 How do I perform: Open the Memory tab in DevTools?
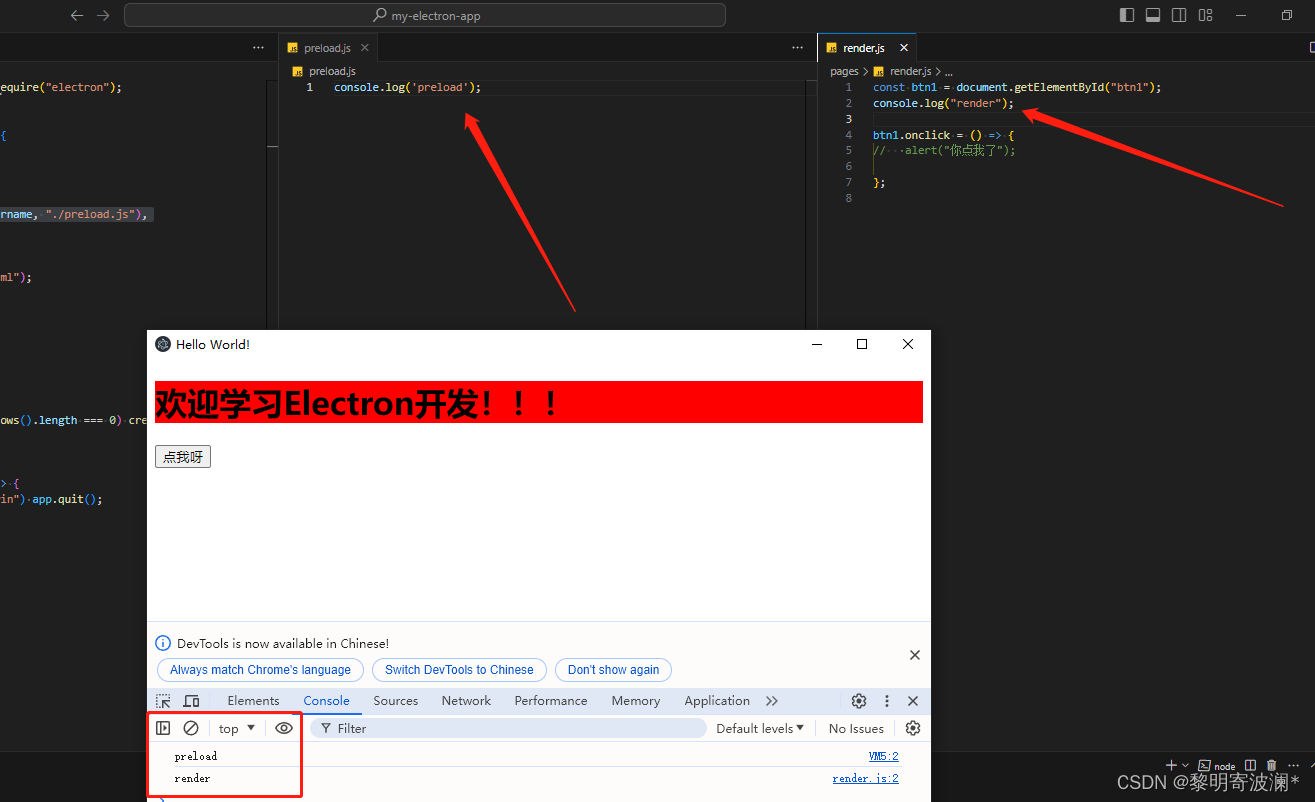(x=636, y=701)
